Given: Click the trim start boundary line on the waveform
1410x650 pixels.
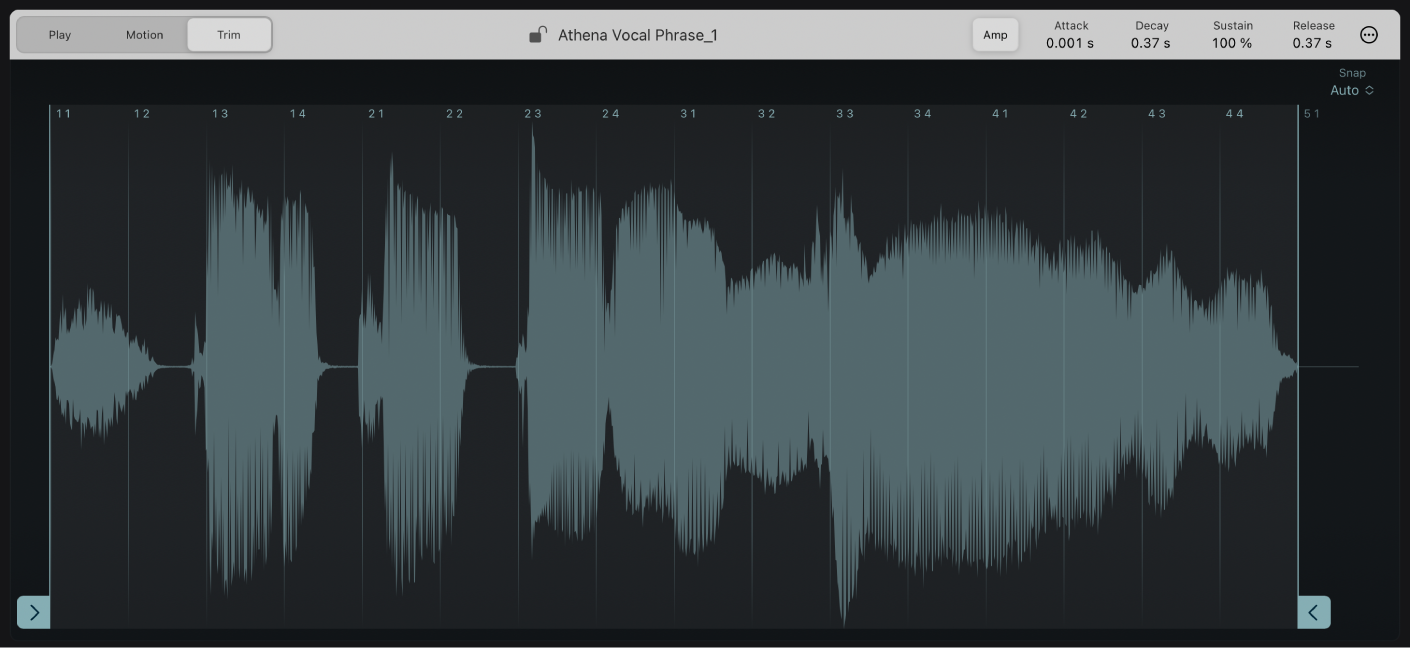Looking at the screenshot, I should (x=50, y=370).
